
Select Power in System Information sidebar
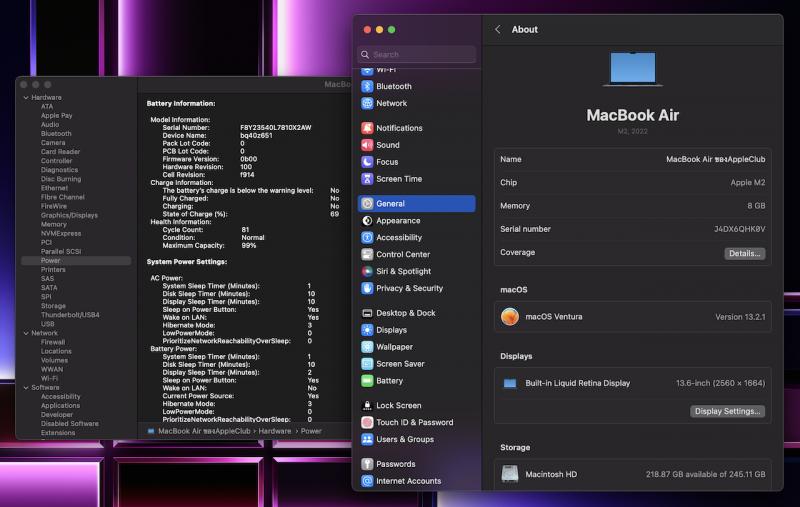click(x=76, y=261)
